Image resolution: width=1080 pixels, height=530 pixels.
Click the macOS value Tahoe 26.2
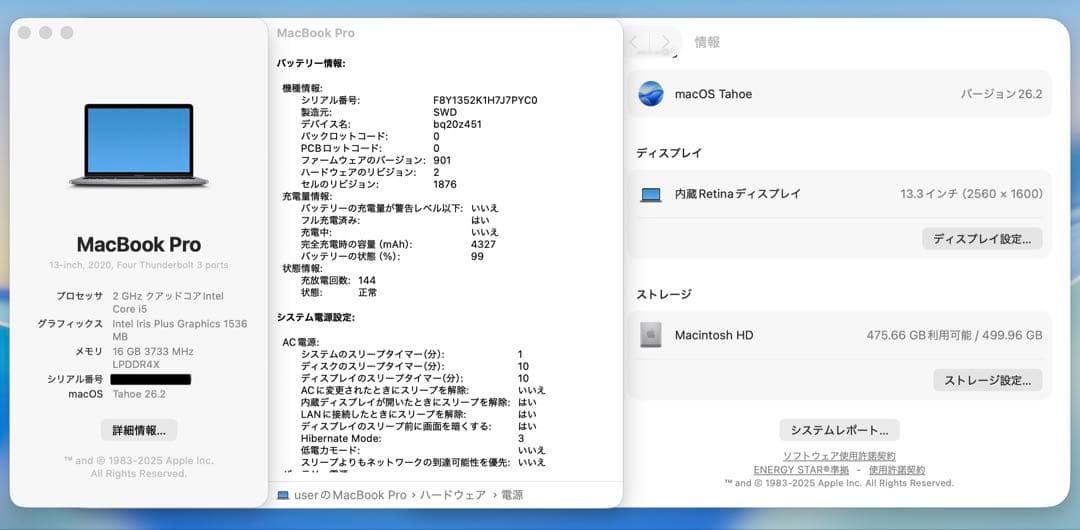(x=138, y=394)
